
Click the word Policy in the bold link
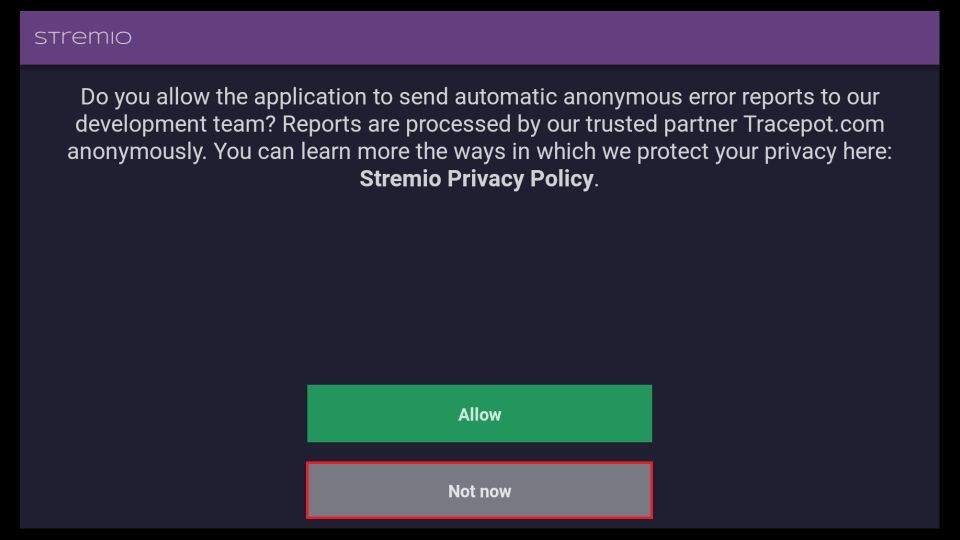562,179
